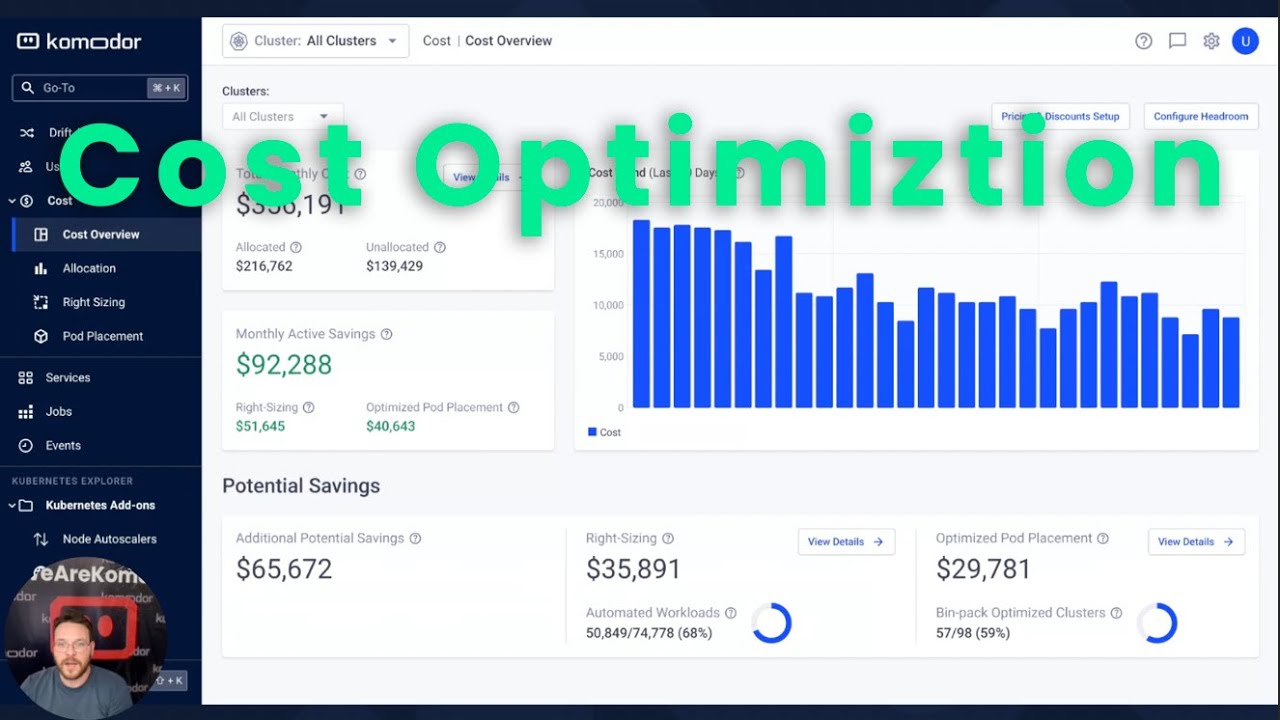
Task: Click the $65,672 potential savings value
Action: click(284, 569)
